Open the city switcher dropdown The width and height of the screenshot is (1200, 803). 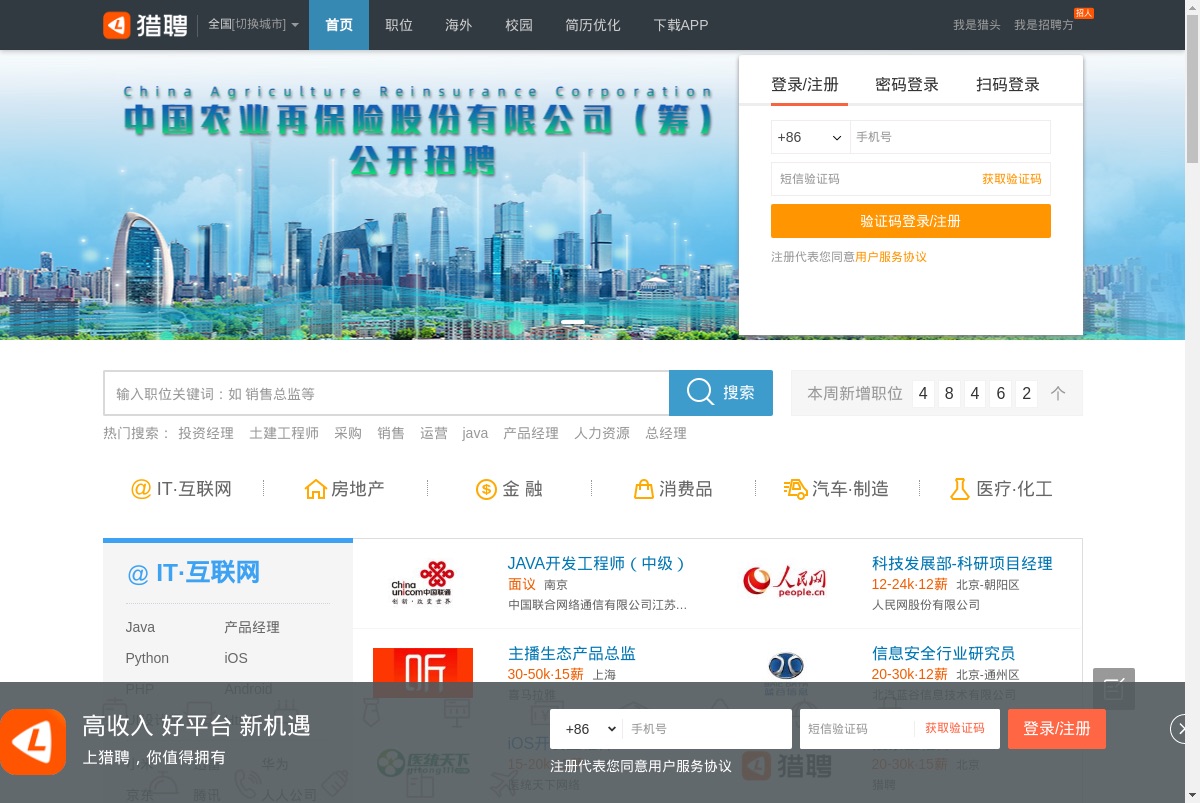(253, 25)
